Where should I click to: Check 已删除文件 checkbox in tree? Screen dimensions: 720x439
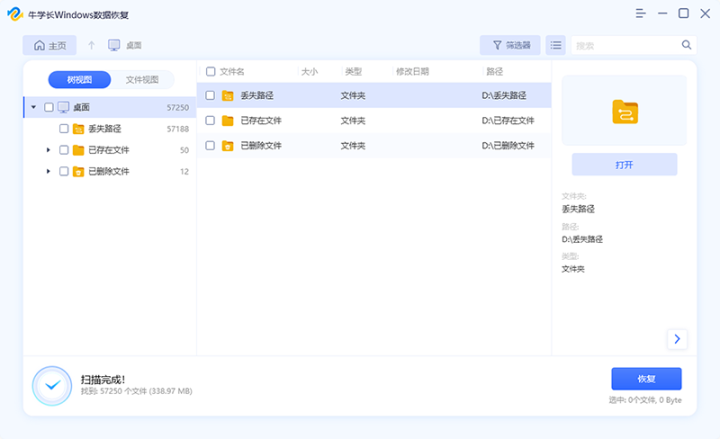pos(64,171)
